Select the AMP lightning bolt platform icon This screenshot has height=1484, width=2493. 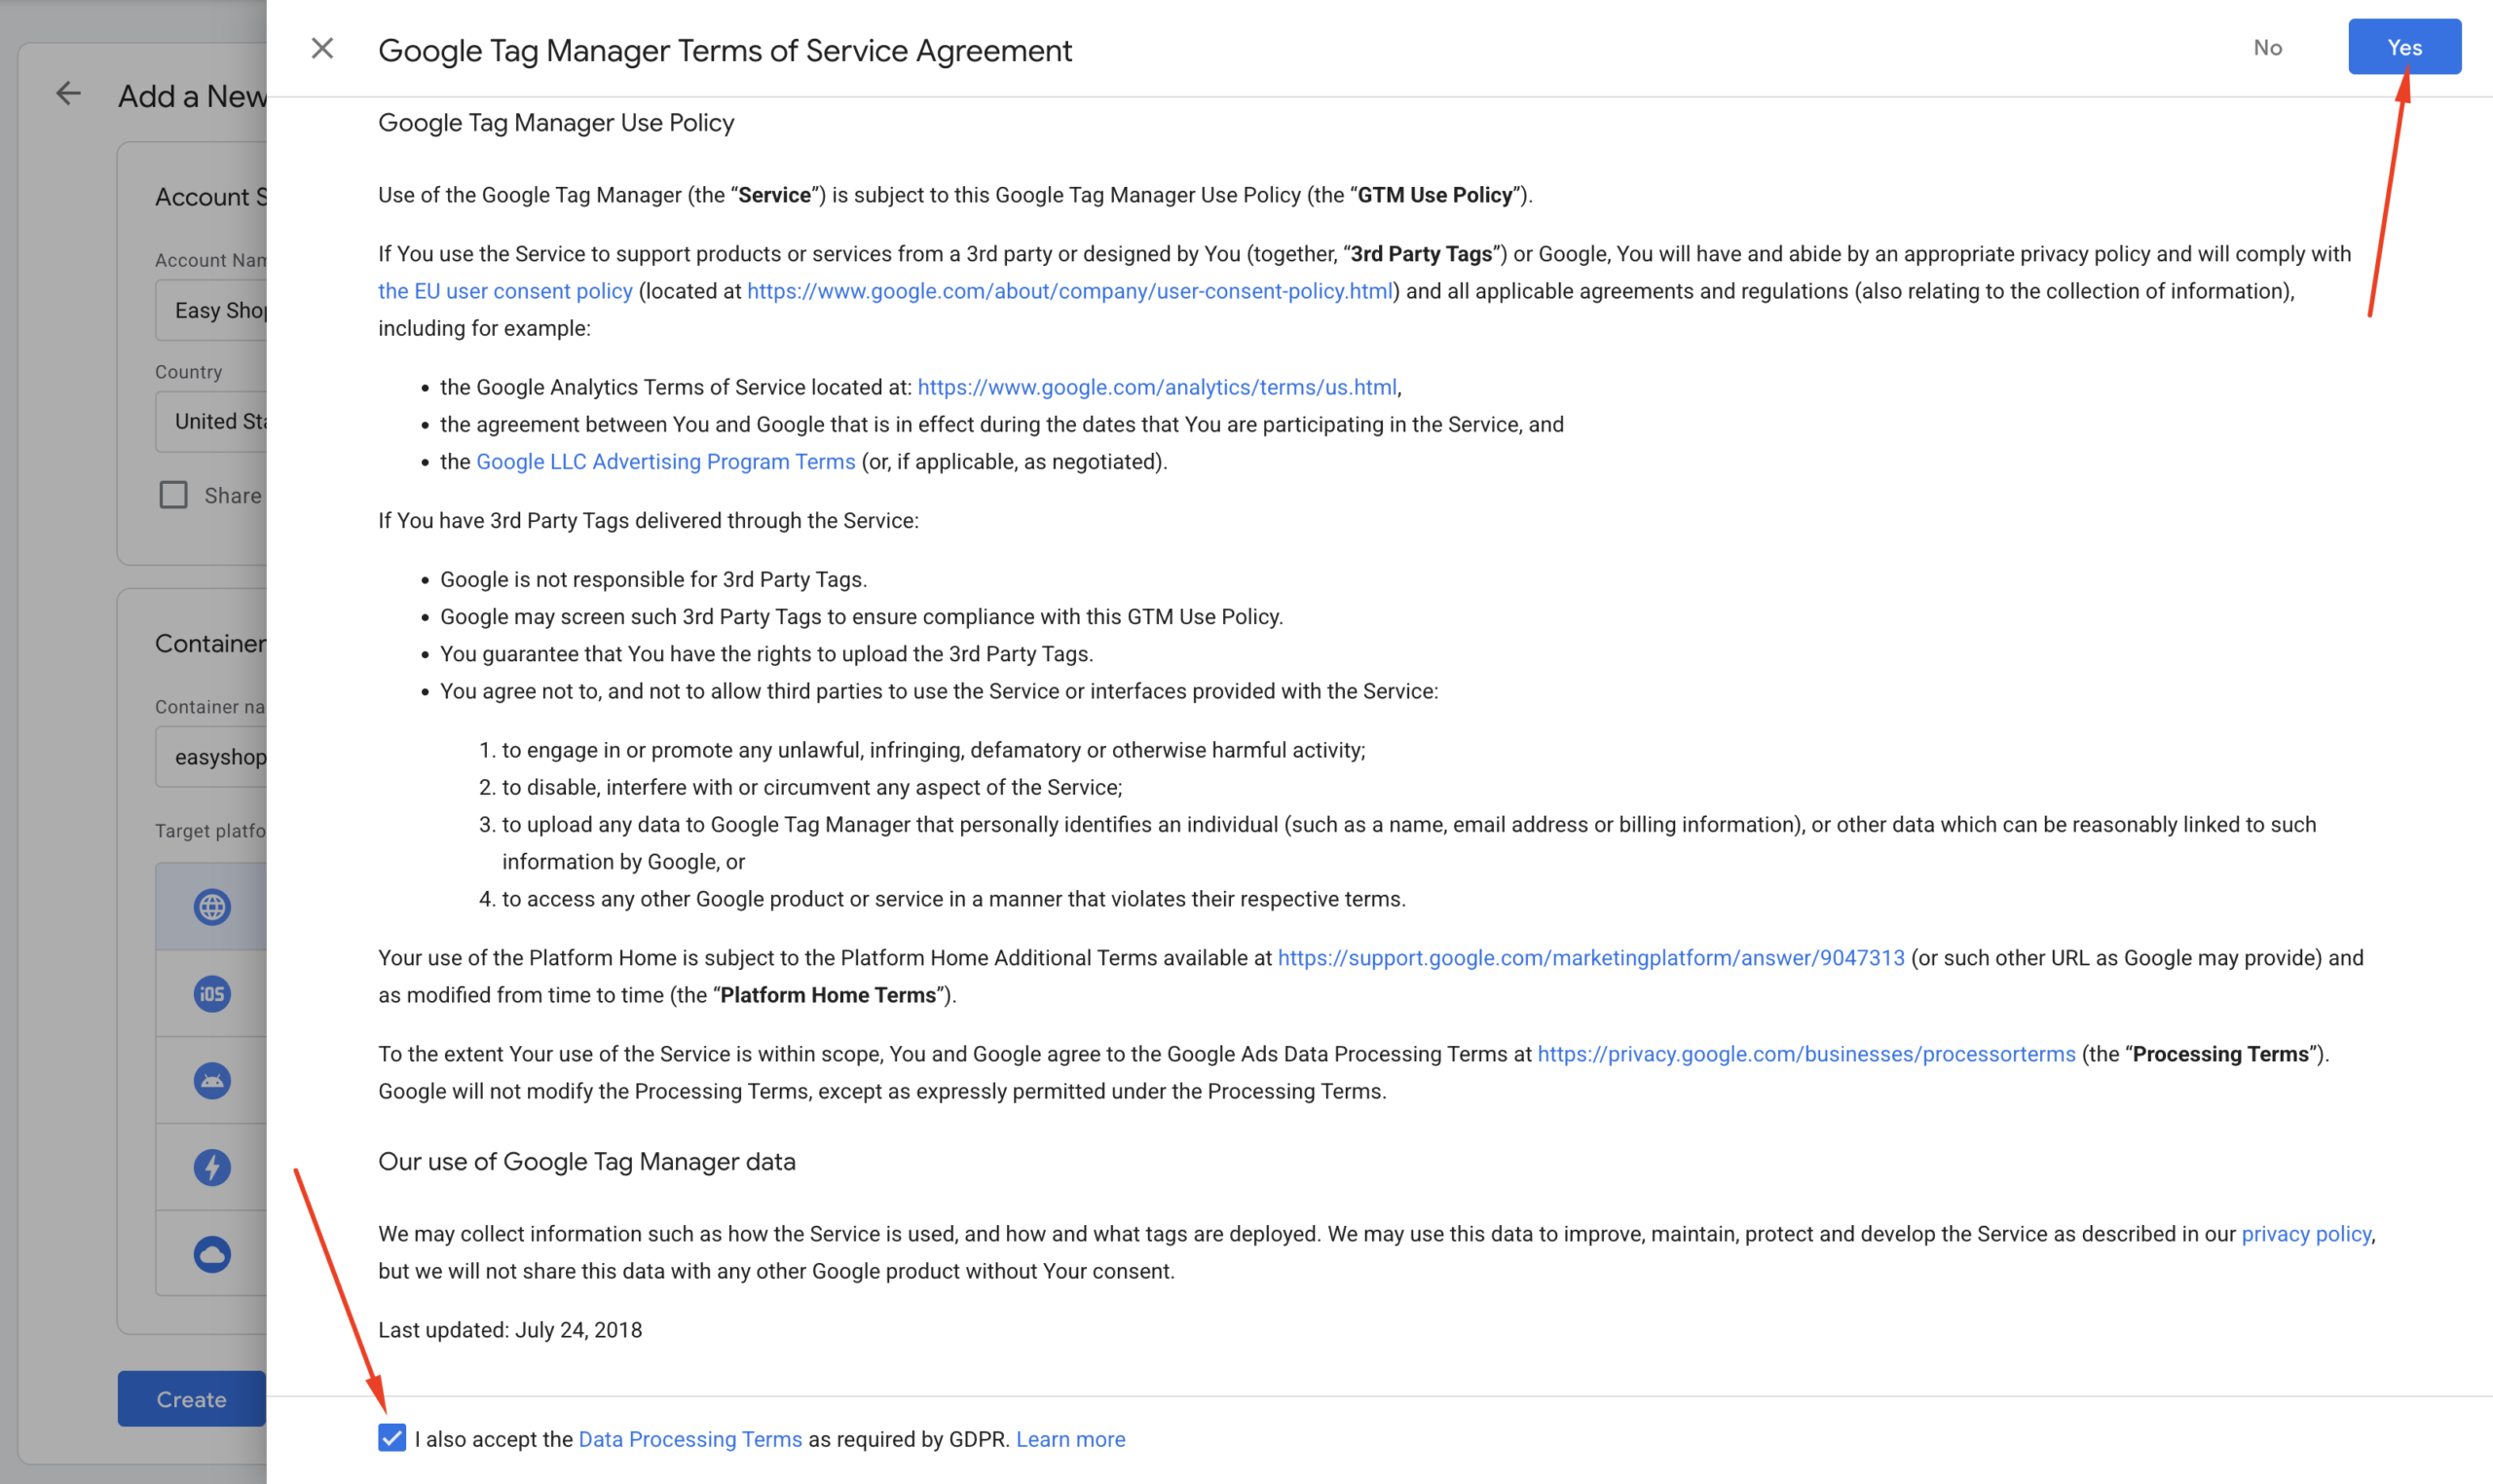click(x=211, y=1167)
